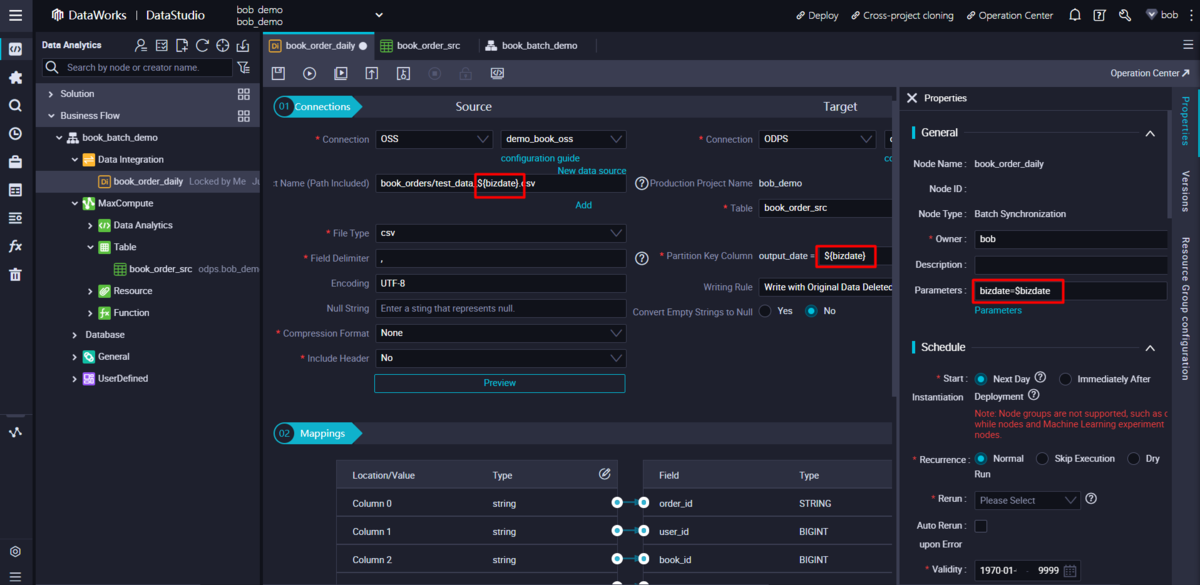1200x585 pixels.
Task: Open the function (fx) sidebar icon
Action: click(15, 246)
